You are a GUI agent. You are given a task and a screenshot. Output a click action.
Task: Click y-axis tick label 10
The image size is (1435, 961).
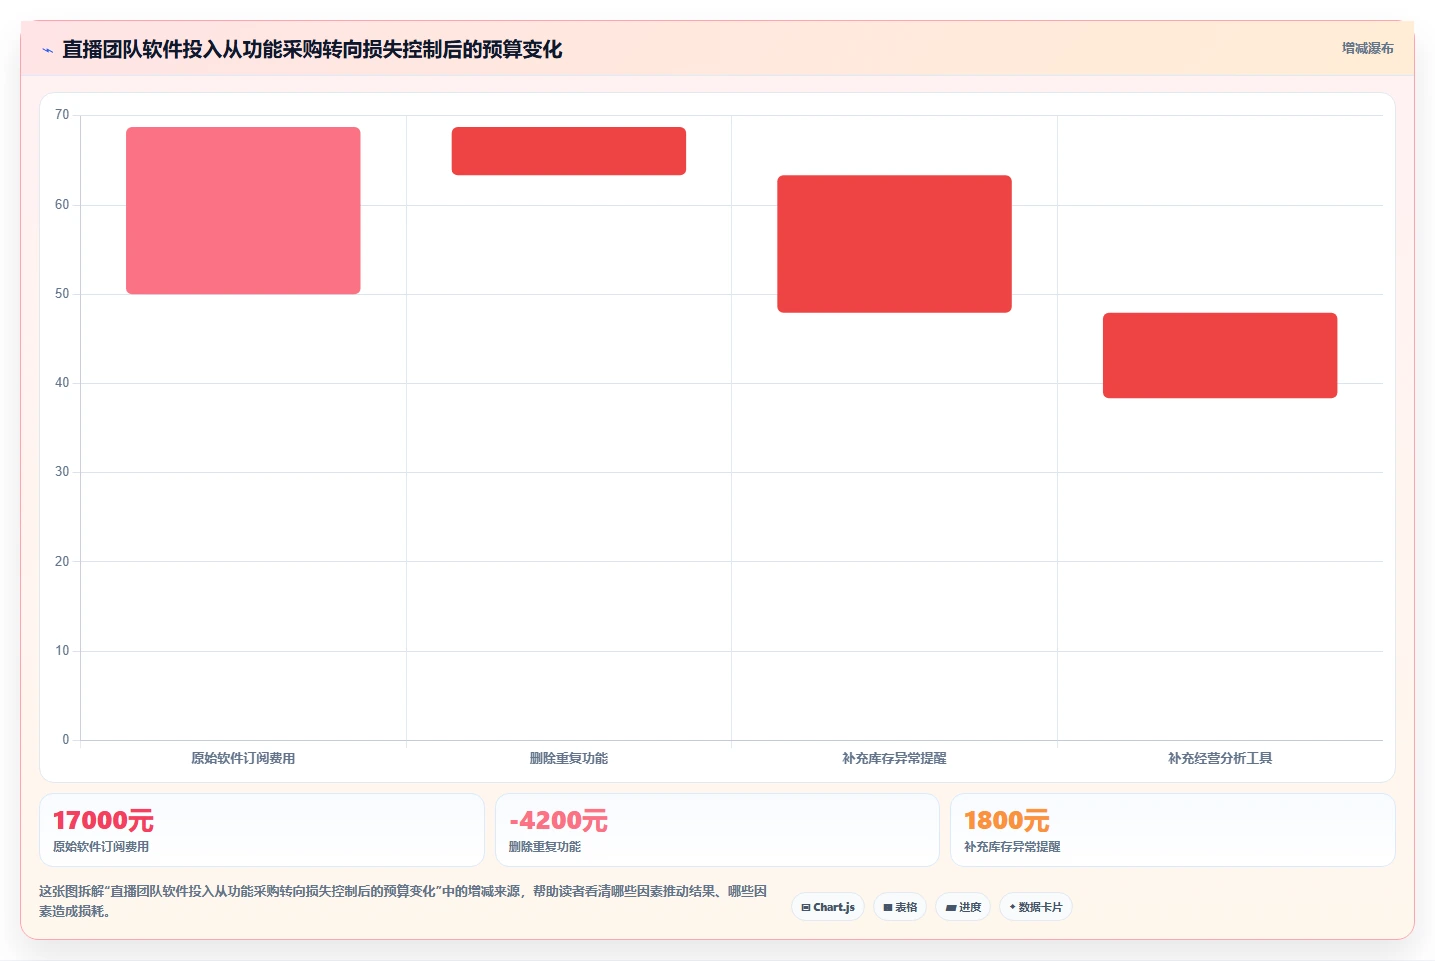pos(62,651)
